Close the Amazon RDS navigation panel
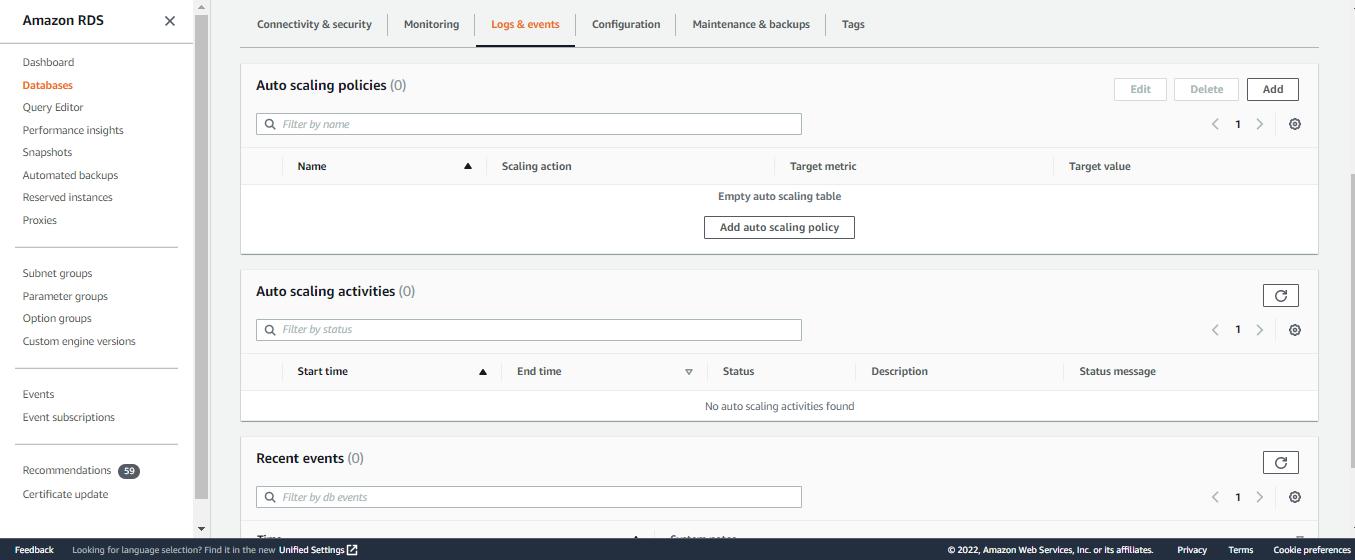Image resolution: width=1355 pixels, height=560 pixels. pos(169,21)
